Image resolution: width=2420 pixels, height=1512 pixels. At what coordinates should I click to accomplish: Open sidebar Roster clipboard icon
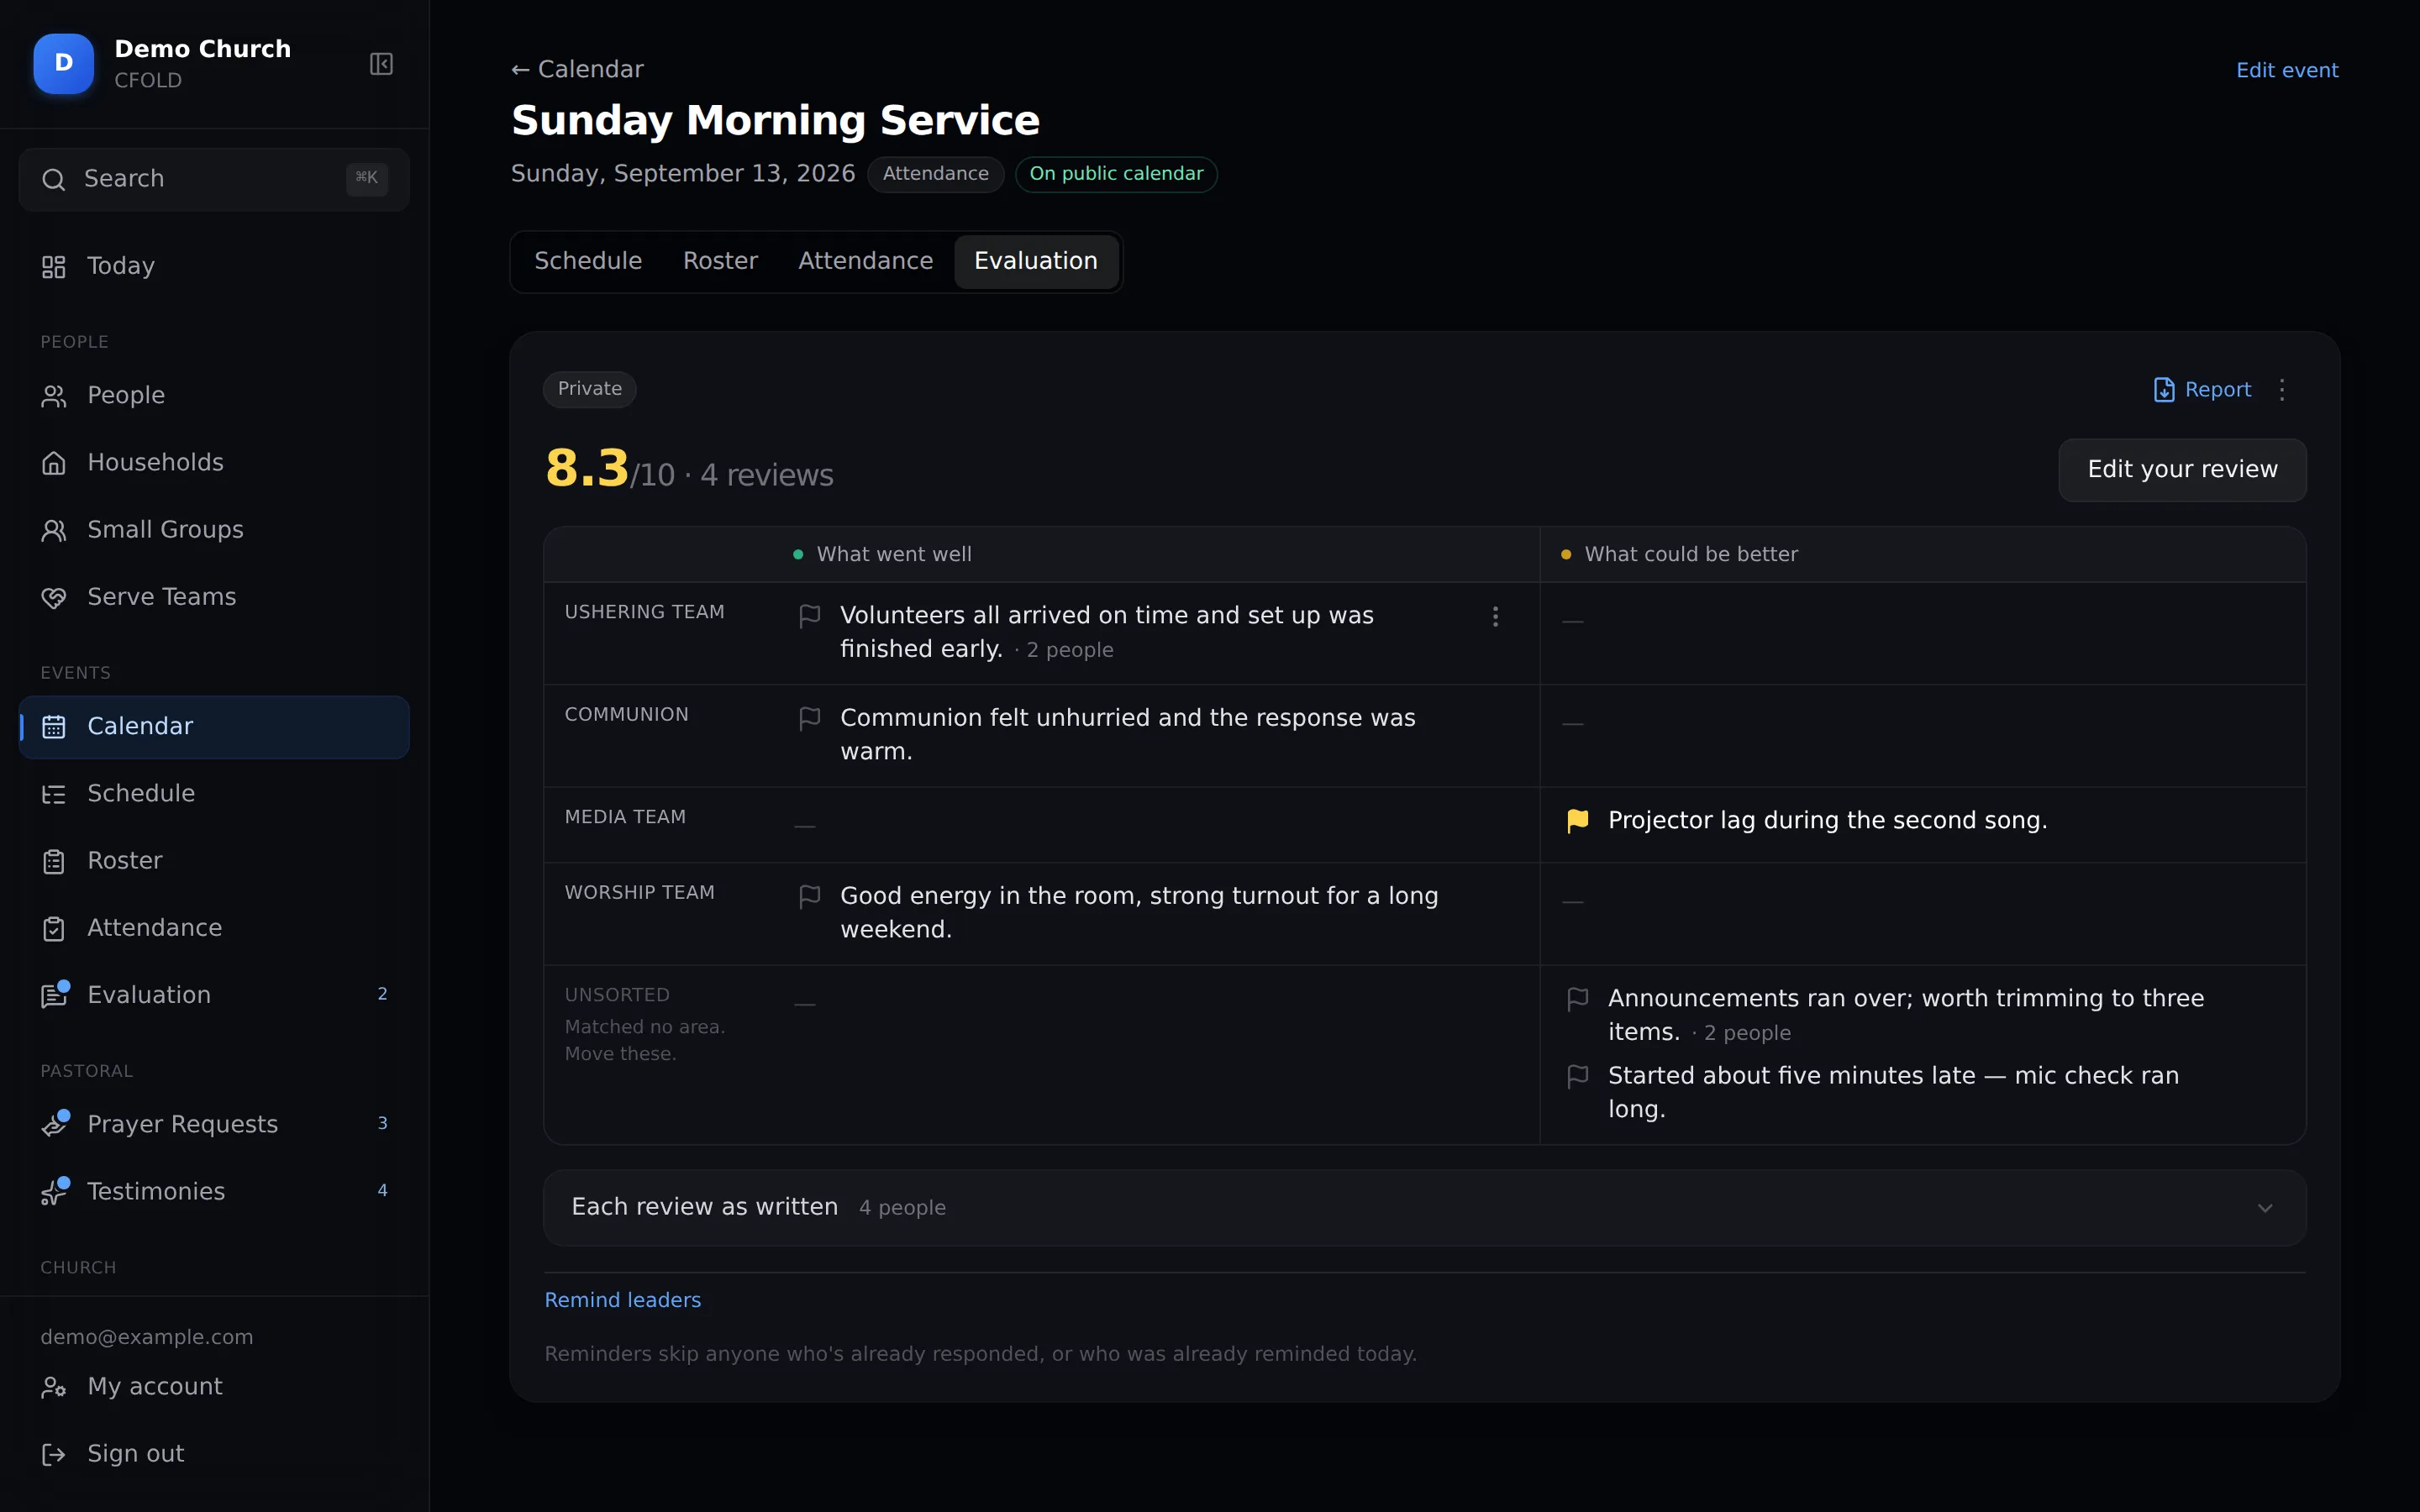(54, 861)
